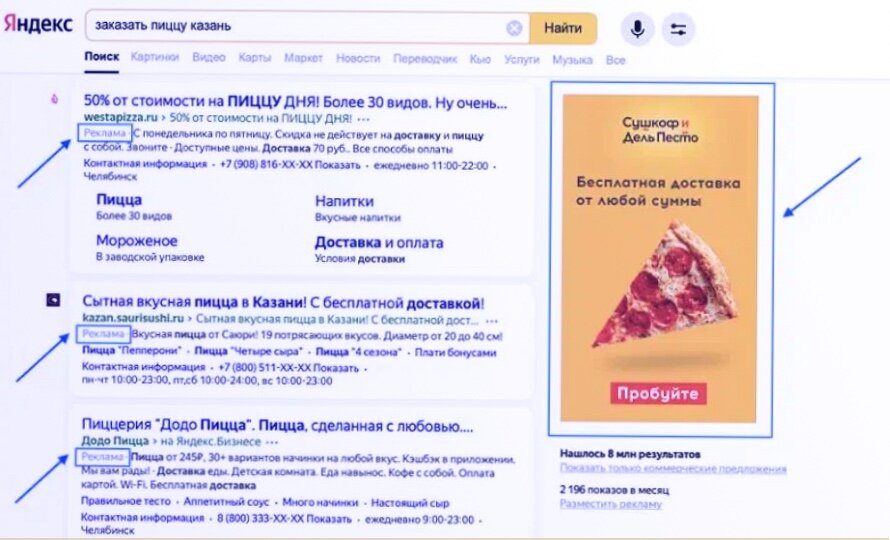Open the Пицца sitelink Более 30 видов

coord(119,200)
